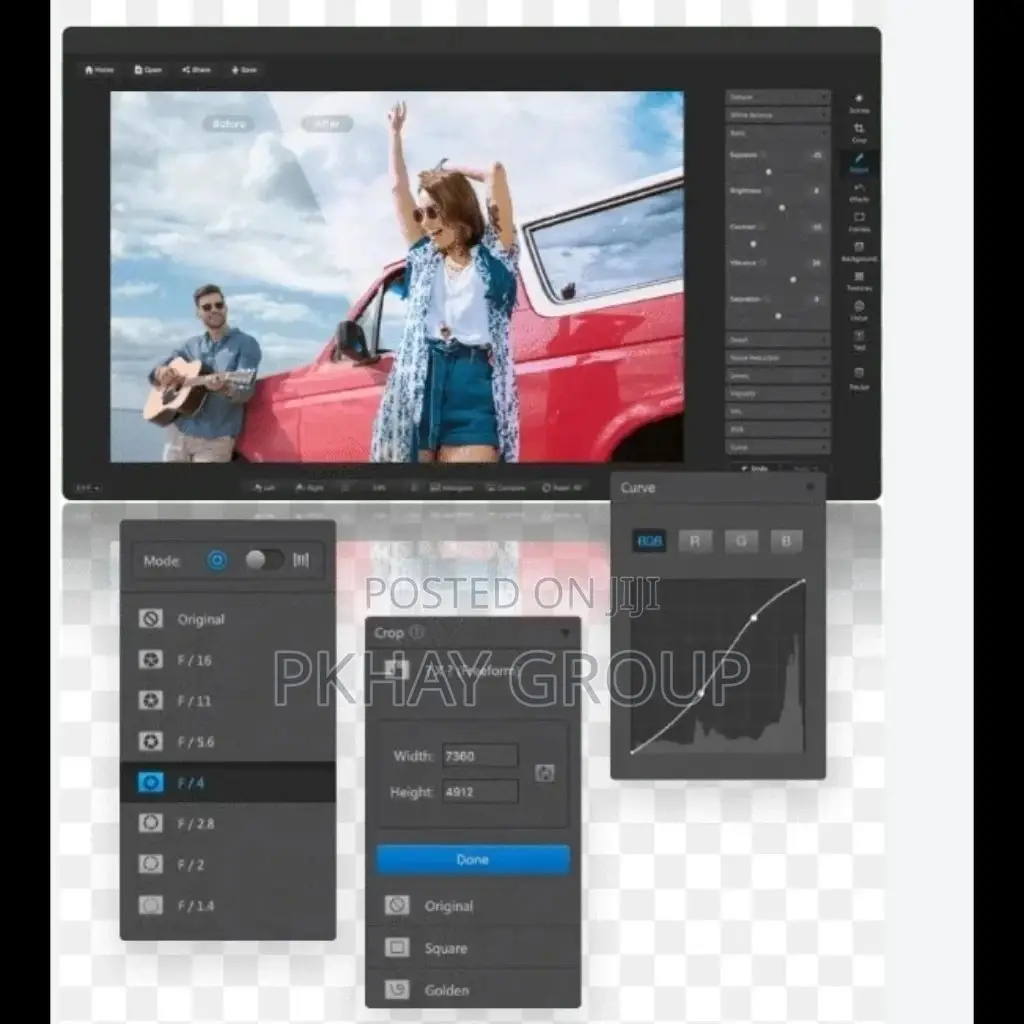Select the Effects tool in the right sidebar
The width and height of the screenshot is (1024, 1024).
pos(859,193)
